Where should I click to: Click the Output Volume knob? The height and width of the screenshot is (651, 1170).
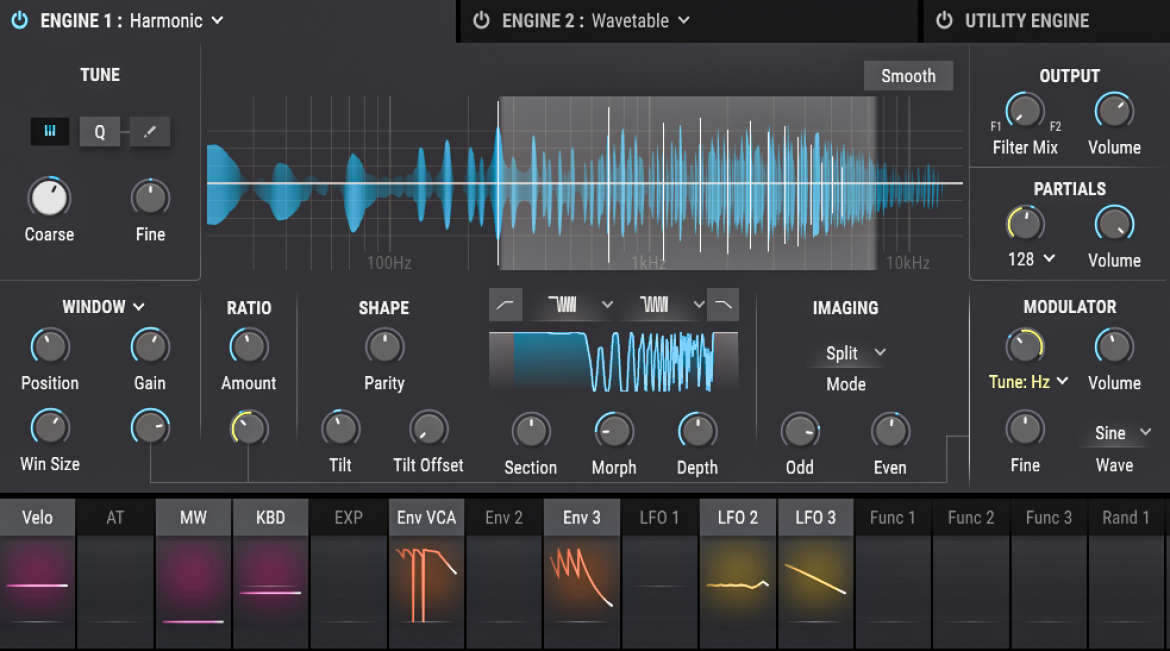1113,110
